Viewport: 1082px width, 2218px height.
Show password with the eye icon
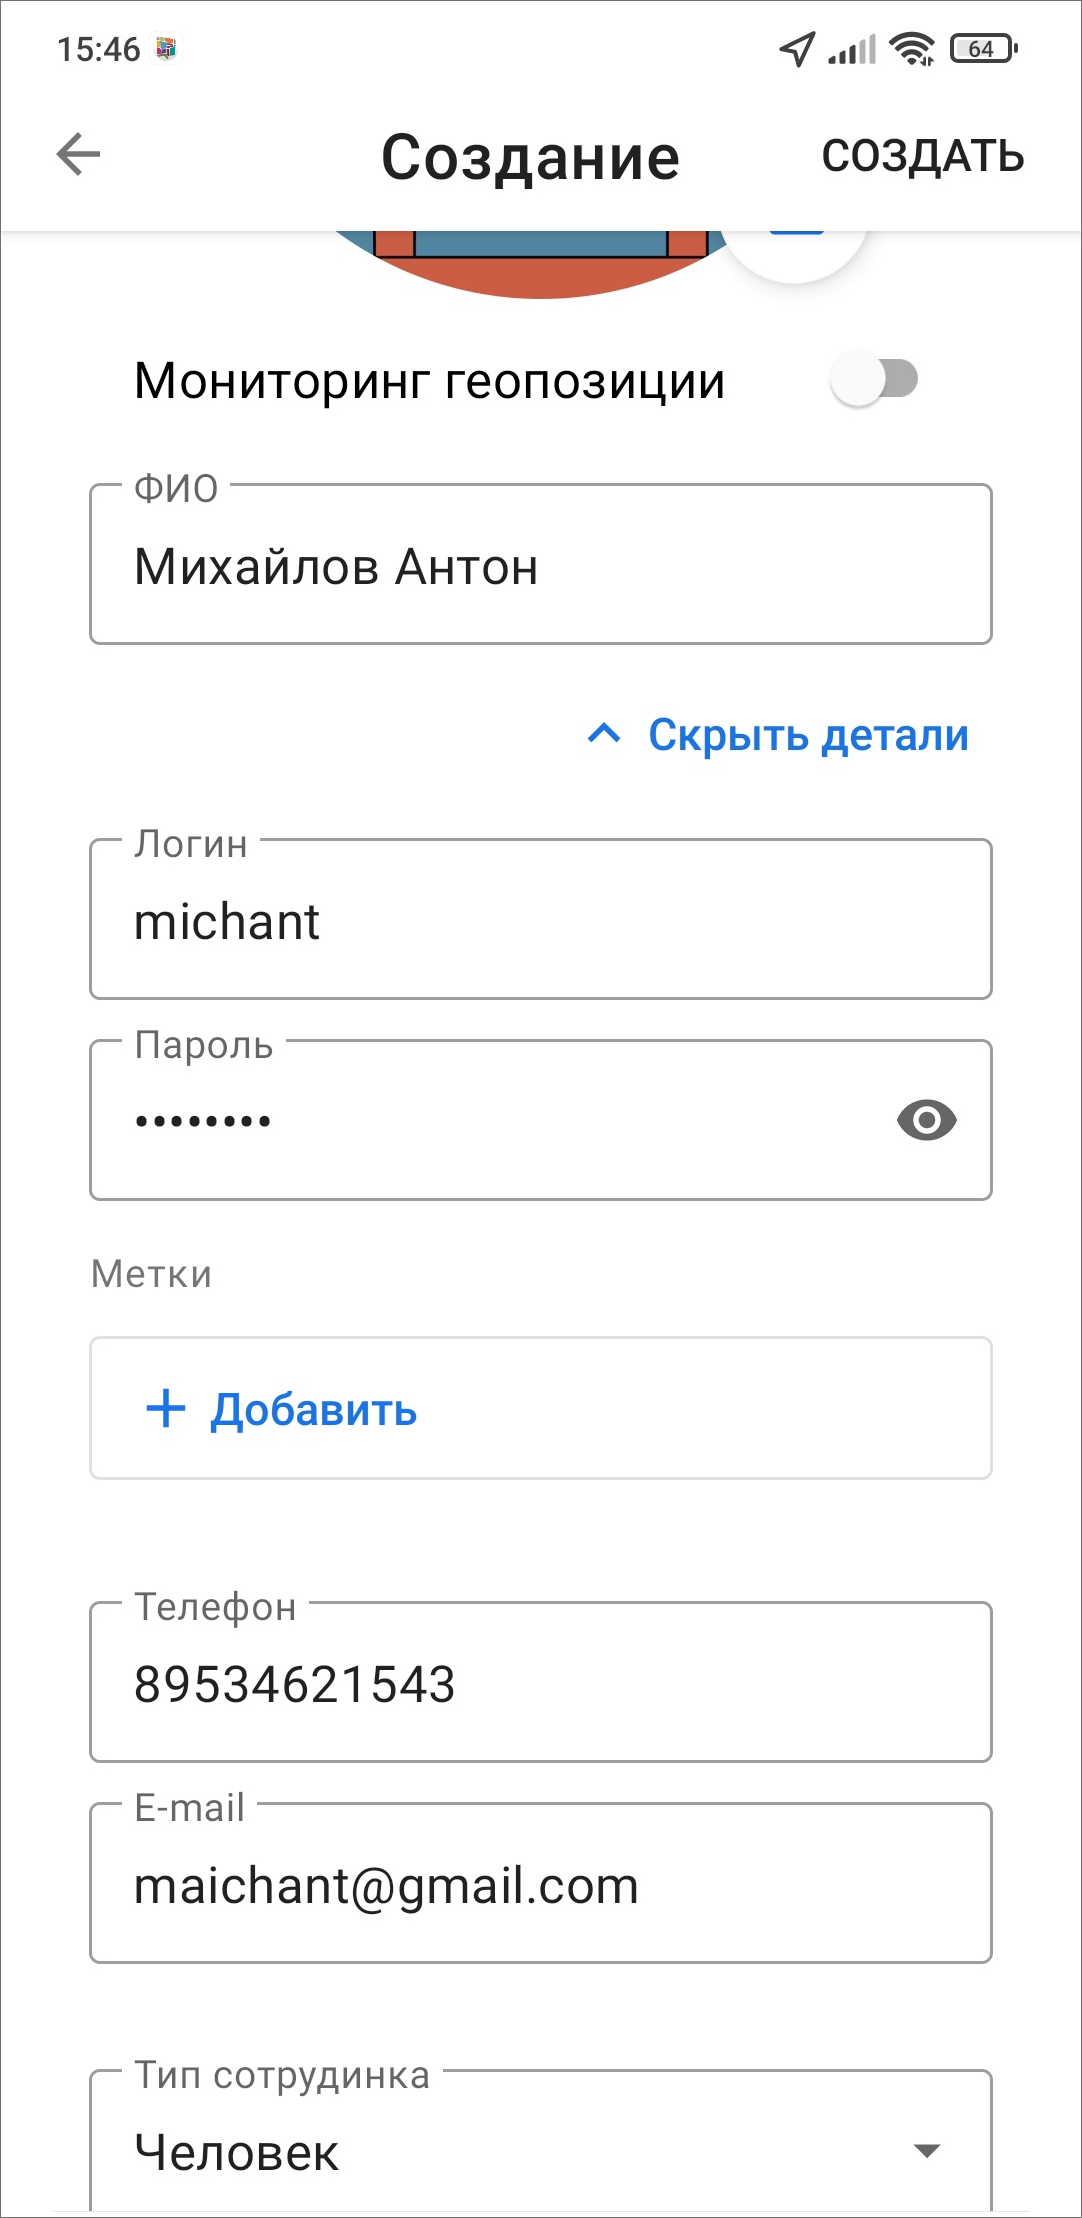[x=926, y=1120]
